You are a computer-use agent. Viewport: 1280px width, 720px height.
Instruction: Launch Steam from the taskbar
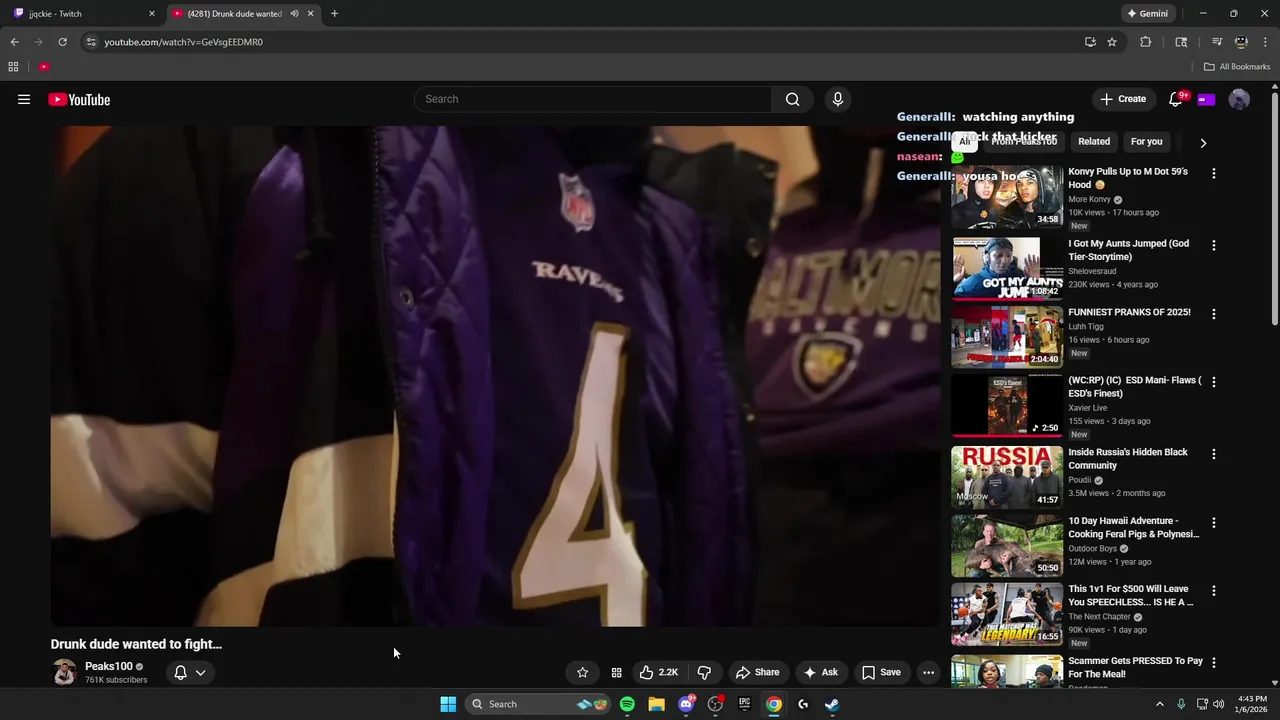(x=831, y=704)
